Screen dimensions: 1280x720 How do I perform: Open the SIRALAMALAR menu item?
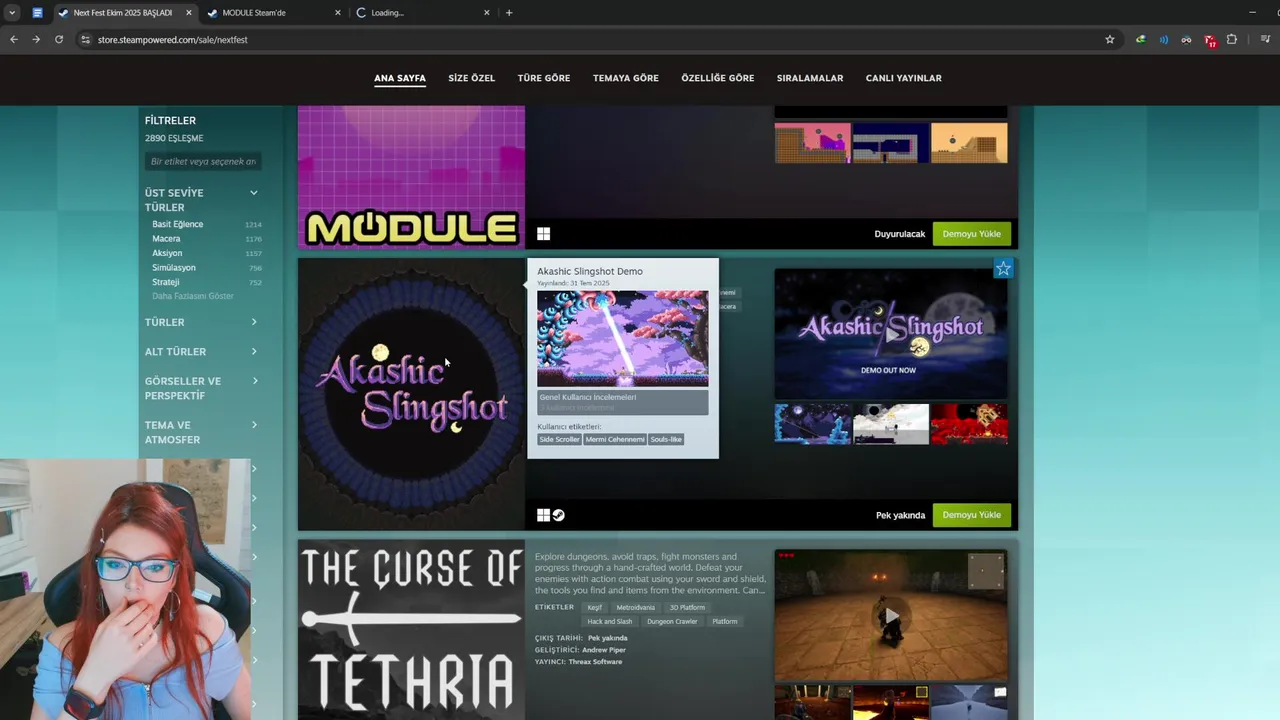pyautogui.click(x=810, y=78)
